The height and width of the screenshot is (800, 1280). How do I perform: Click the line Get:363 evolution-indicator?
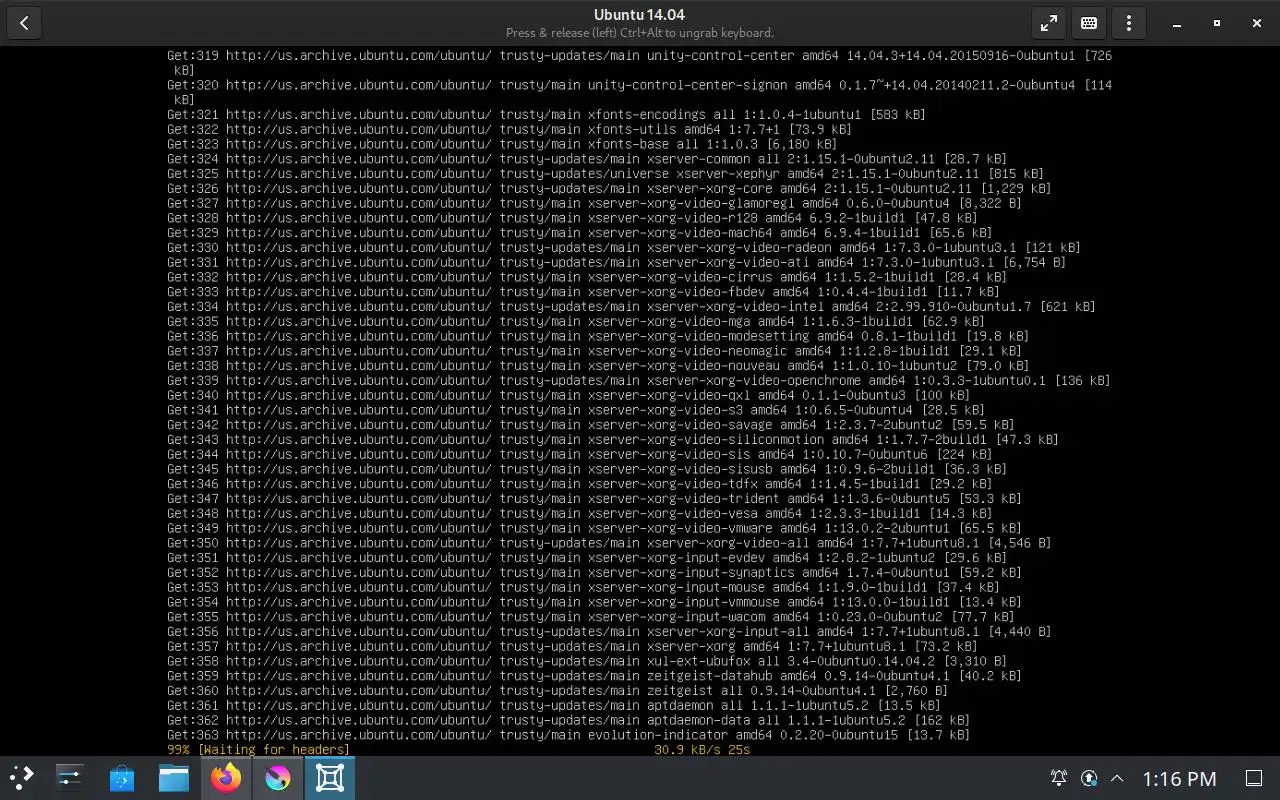click(568, 735)
